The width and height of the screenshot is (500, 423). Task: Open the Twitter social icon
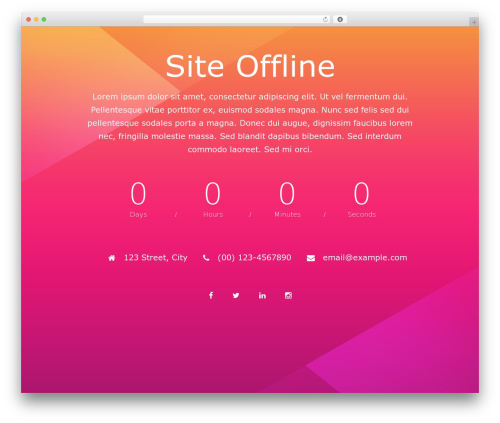(236, 295)
